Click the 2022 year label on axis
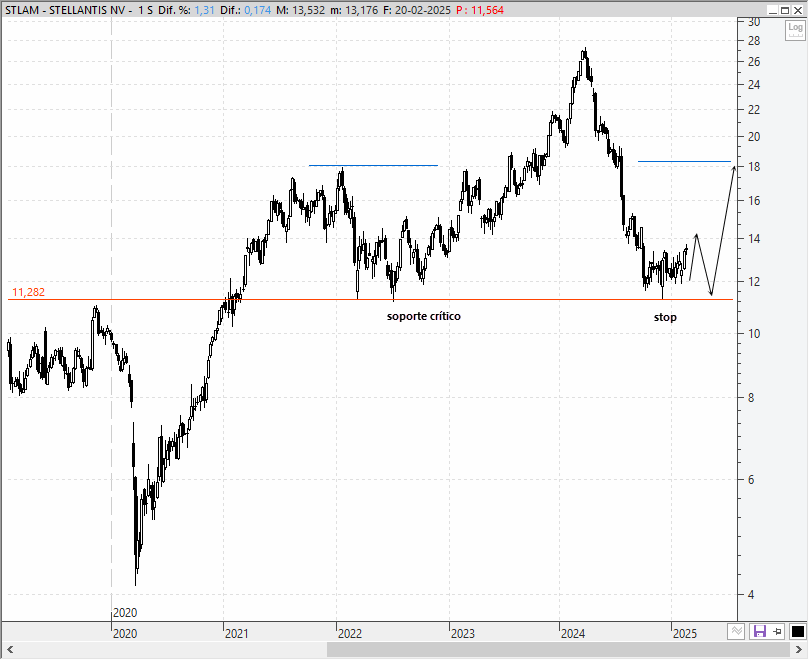 tap(350, 634)
